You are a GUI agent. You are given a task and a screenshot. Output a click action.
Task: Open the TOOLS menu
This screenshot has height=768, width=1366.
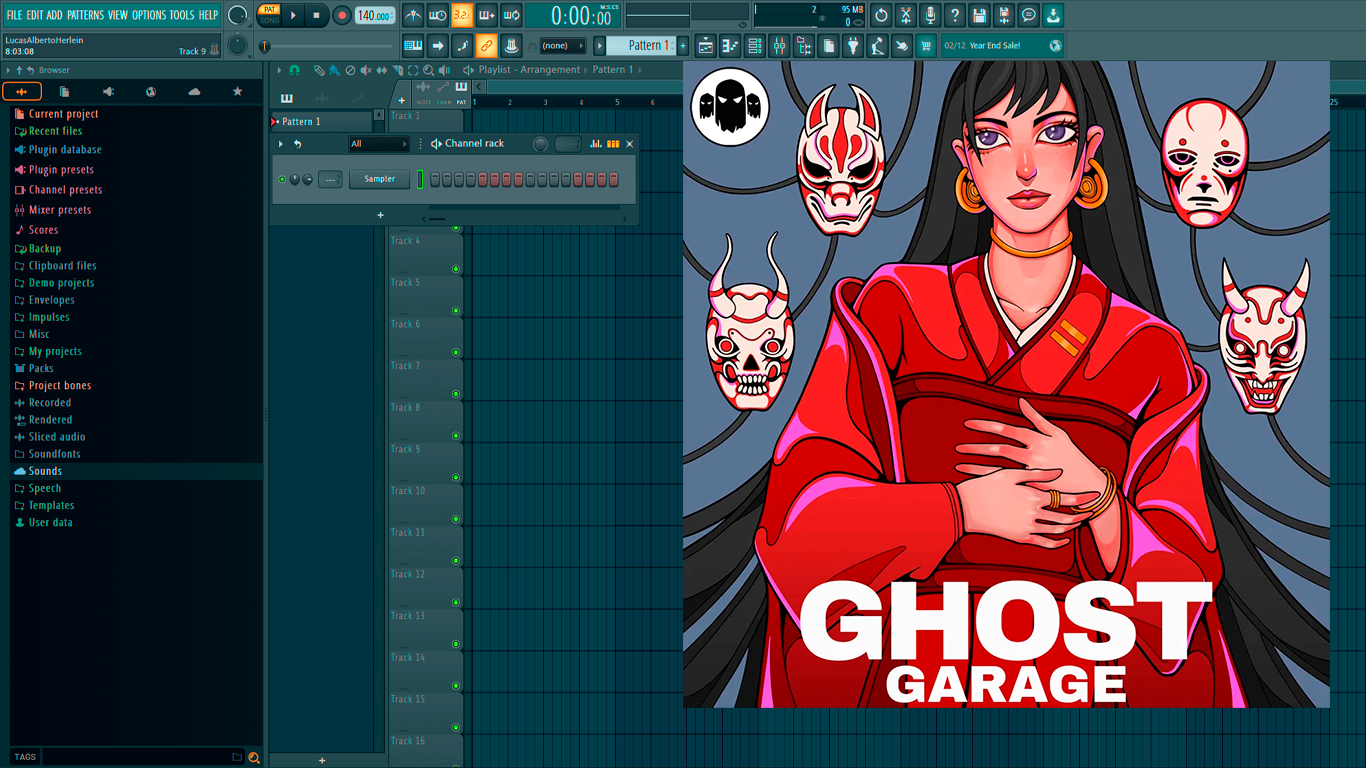(182, 15)
